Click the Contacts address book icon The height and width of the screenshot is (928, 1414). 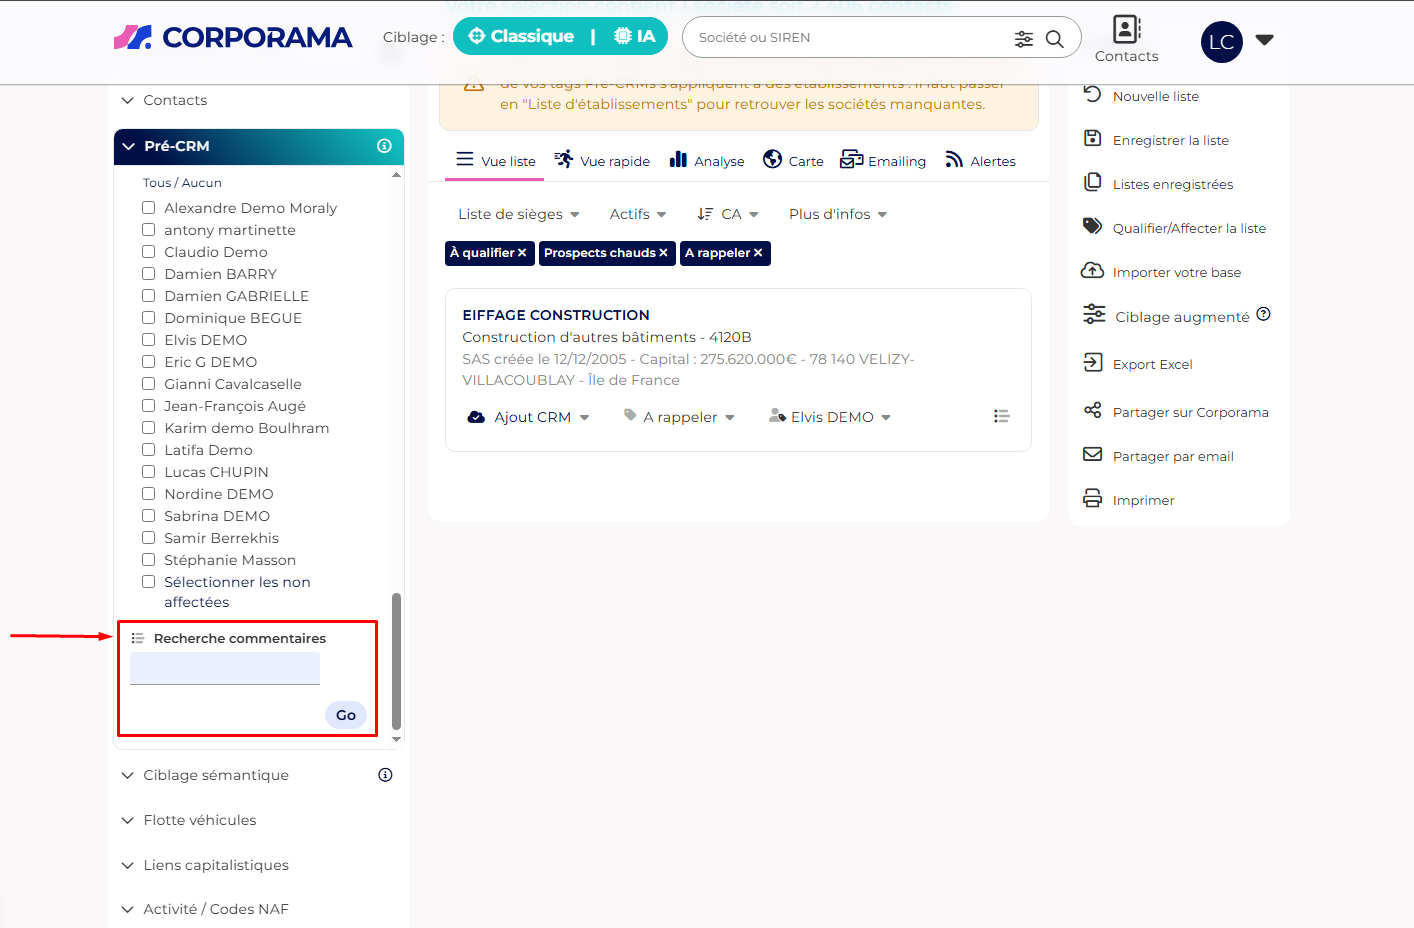[1126, 29]
